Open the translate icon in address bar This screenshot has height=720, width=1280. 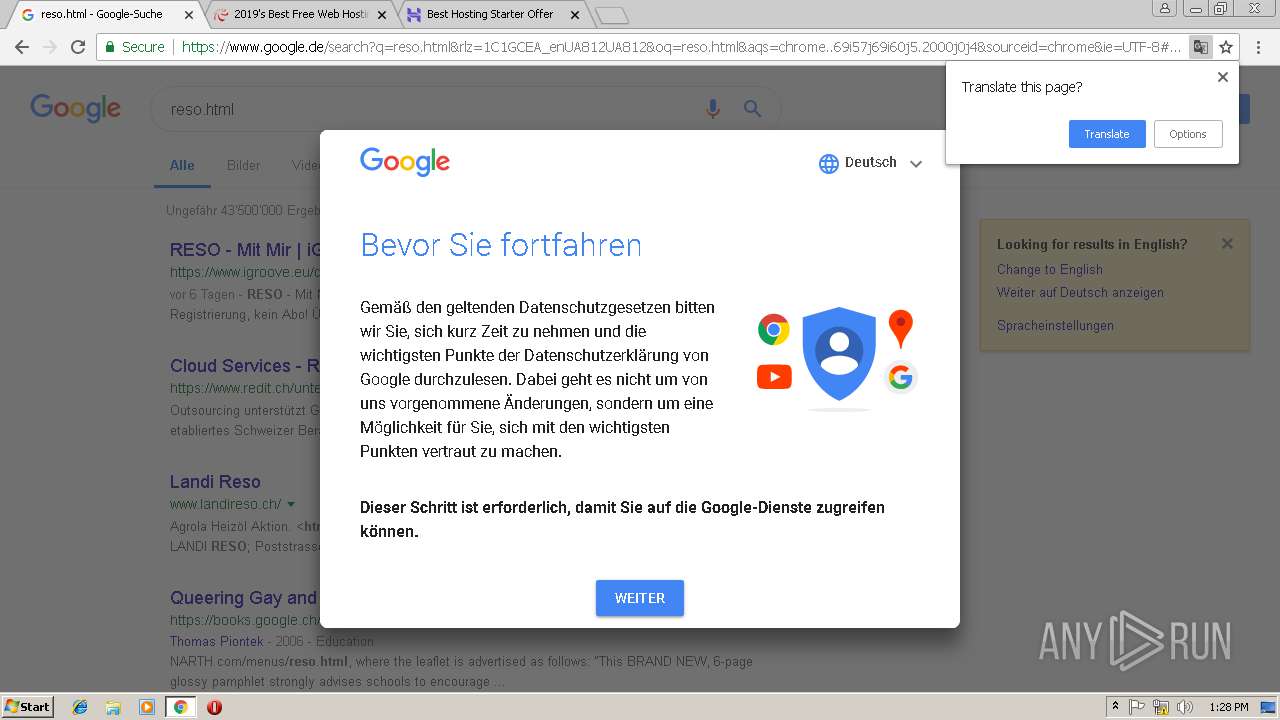click(x=1200, y=47)
